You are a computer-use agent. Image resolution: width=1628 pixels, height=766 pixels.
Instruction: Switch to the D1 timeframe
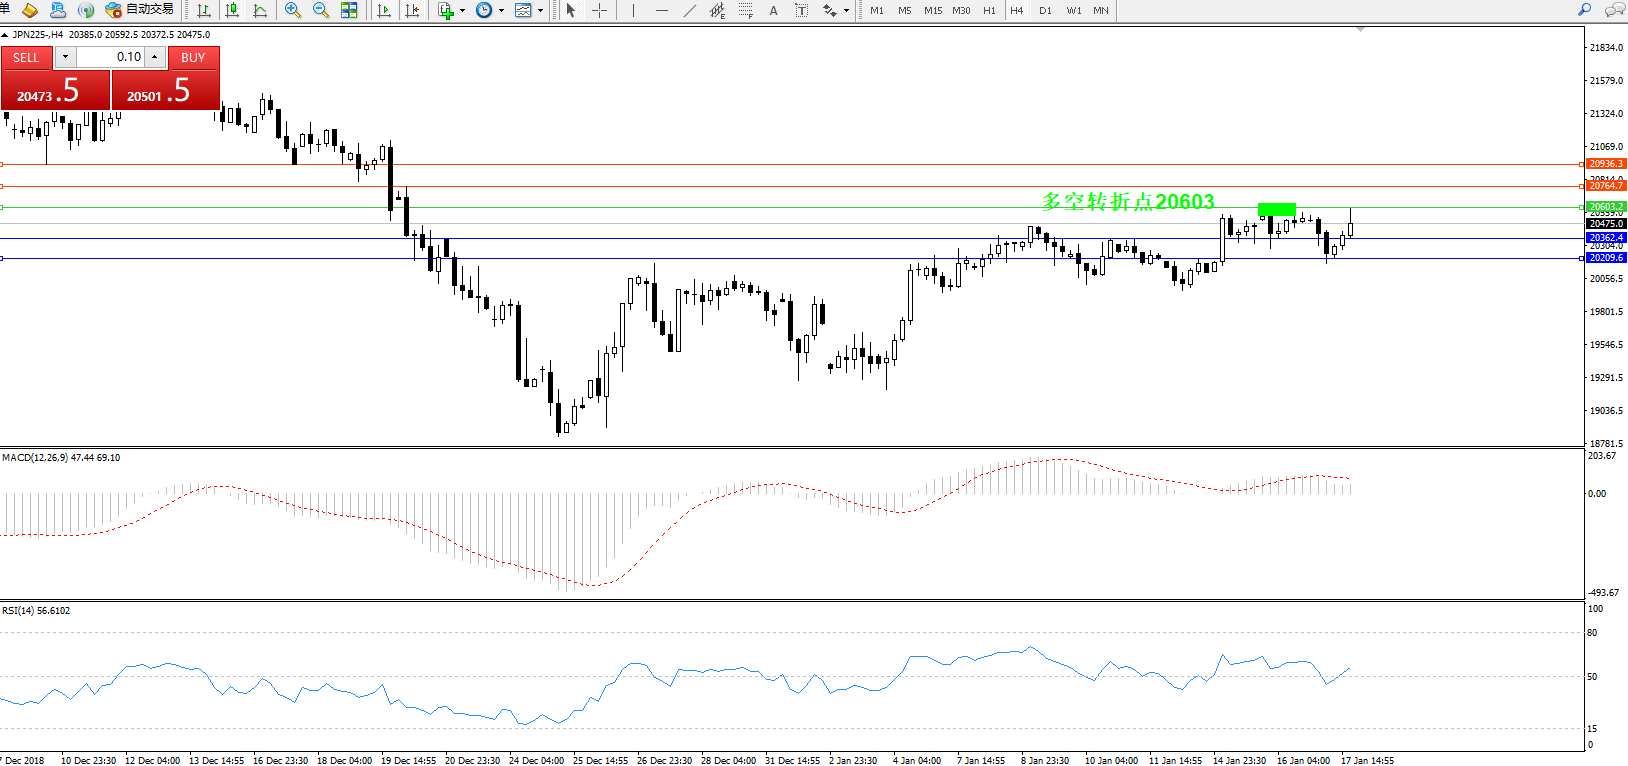(1045, 10)
